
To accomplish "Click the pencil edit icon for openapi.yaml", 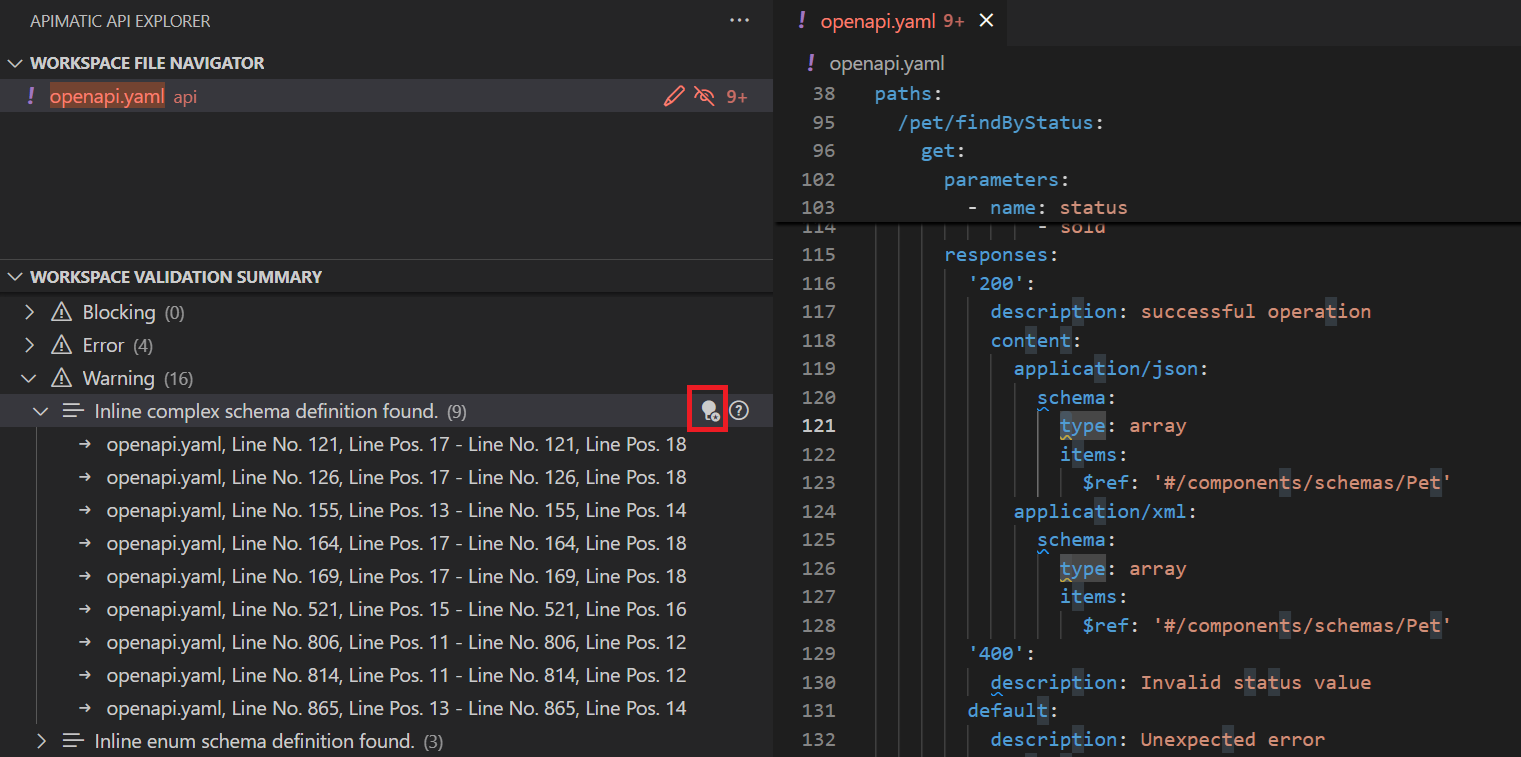I will [674, 96].
